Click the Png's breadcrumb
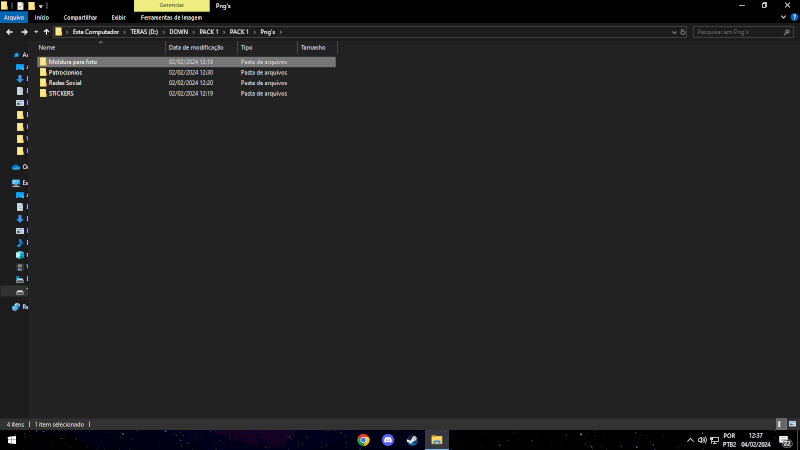Viewport: 800px width, 450px height. click(267, 32)
